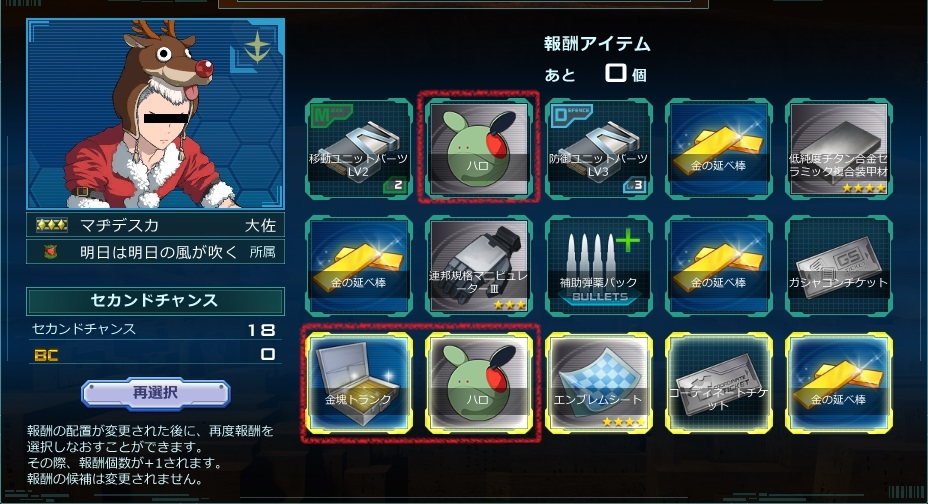Pick the ハロ reward in top row
928x504 pixels.
[478, 148]
